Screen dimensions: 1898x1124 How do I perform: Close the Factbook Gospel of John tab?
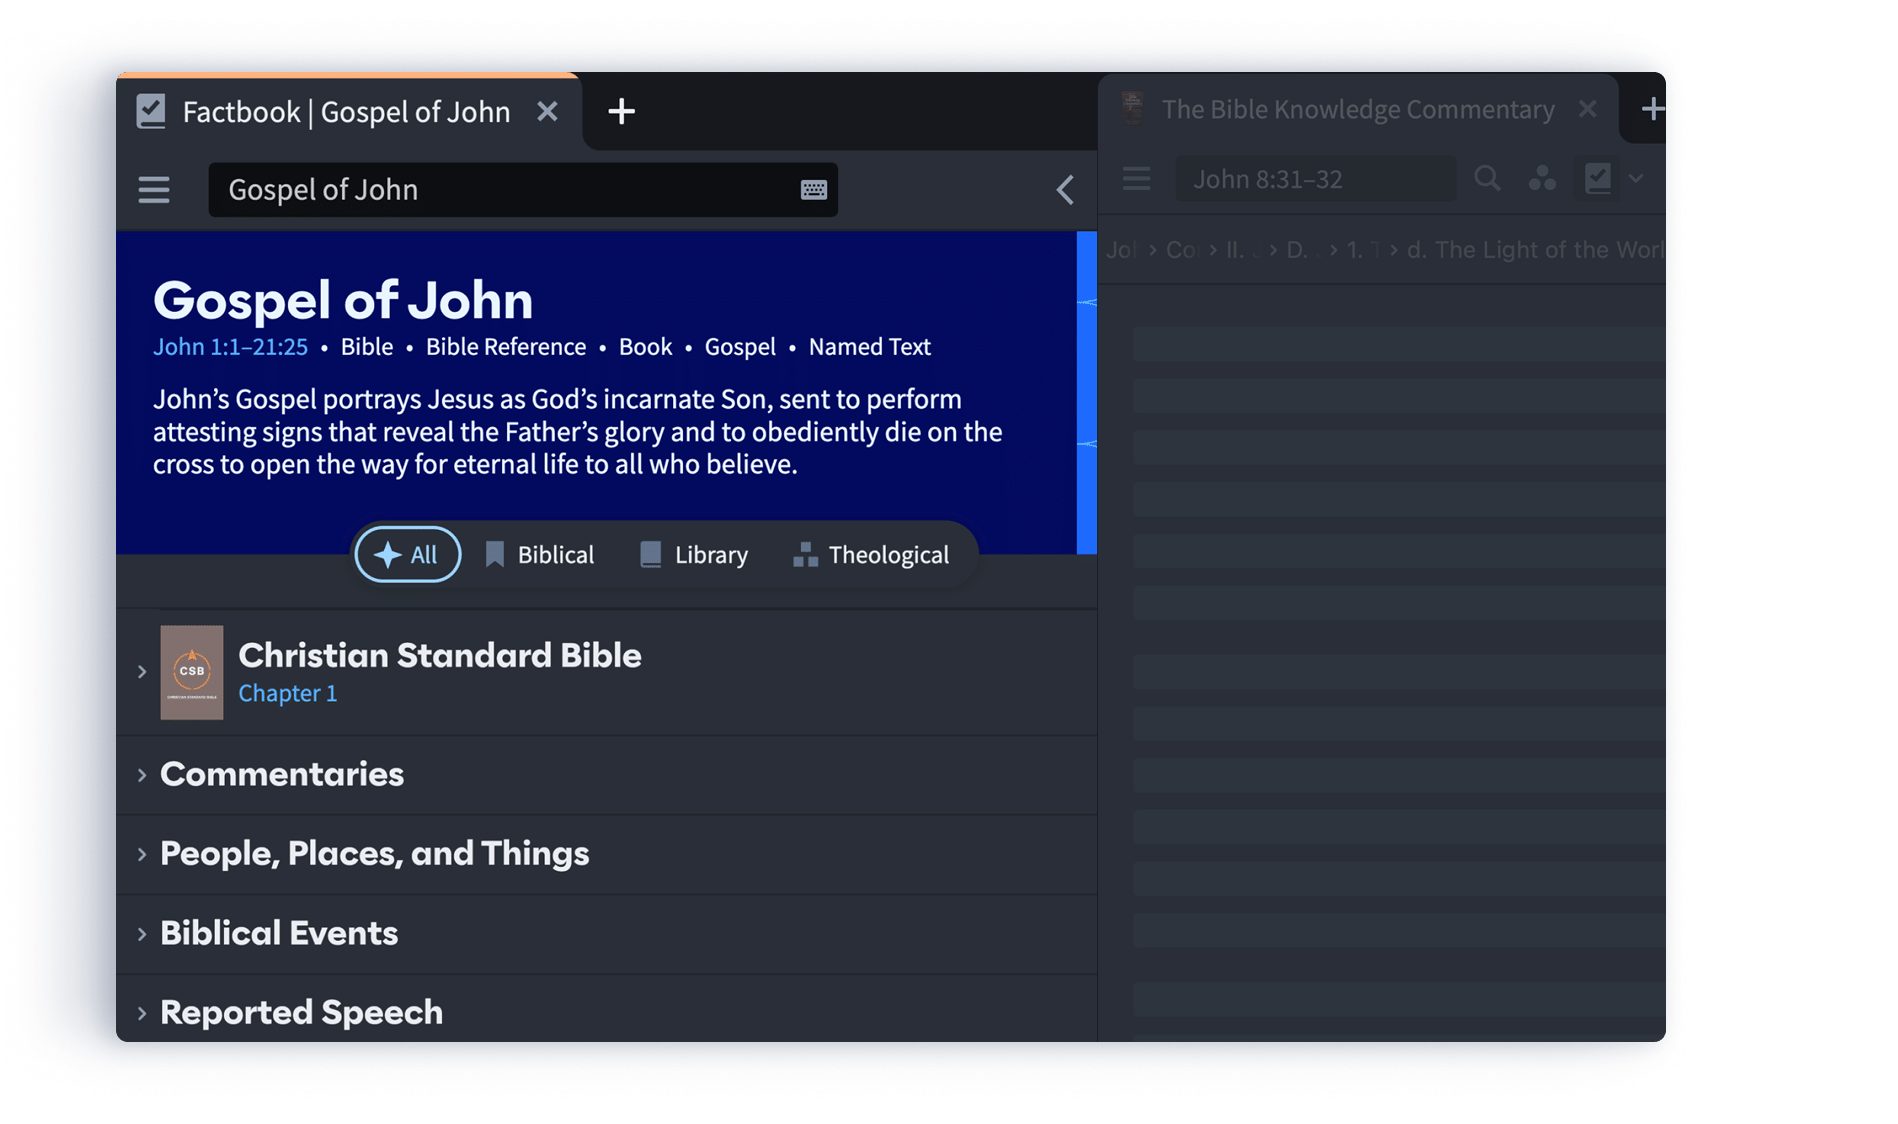[547, 111]
